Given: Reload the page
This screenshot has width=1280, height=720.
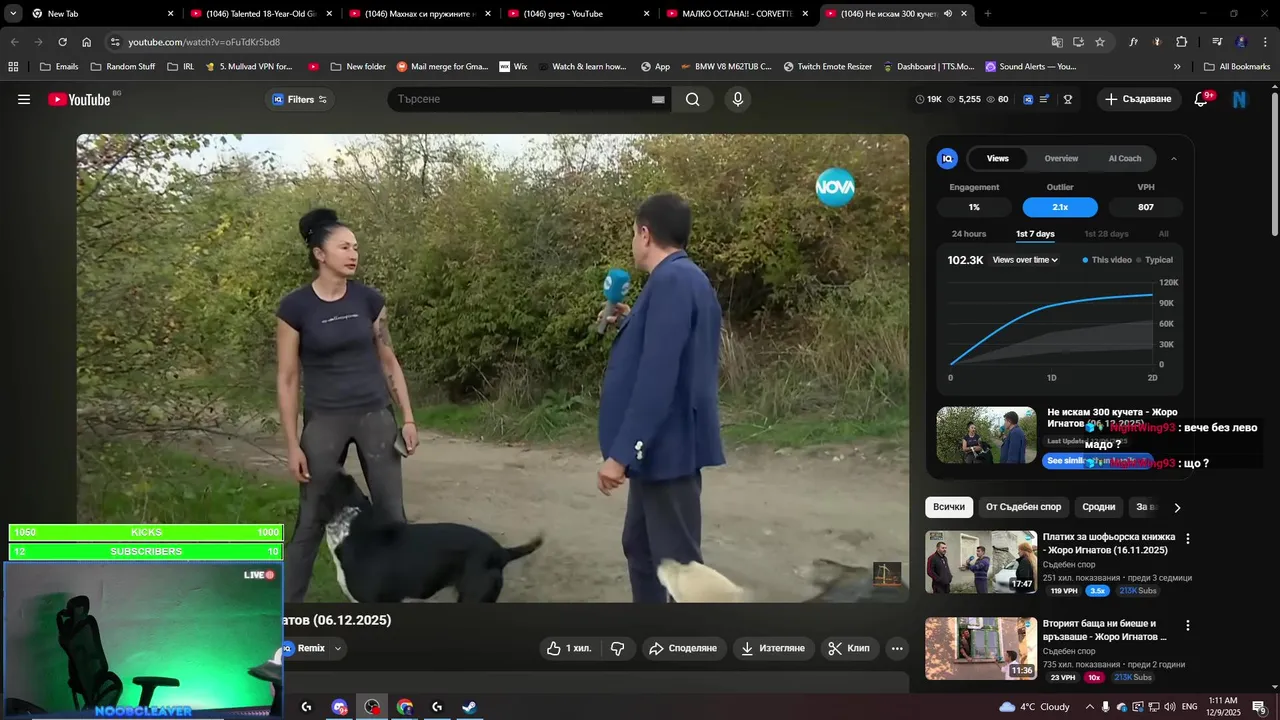Looking at the screenshot, I should pyautogui.click(x=62, y=42).
